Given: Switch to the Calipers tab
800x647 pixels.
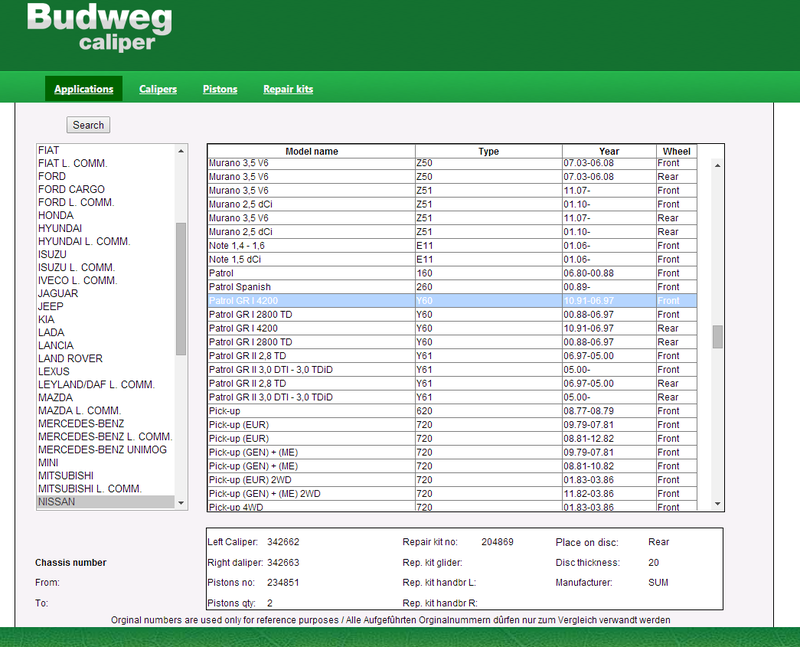Looking at the screenshot, I should tap(158, 89).
